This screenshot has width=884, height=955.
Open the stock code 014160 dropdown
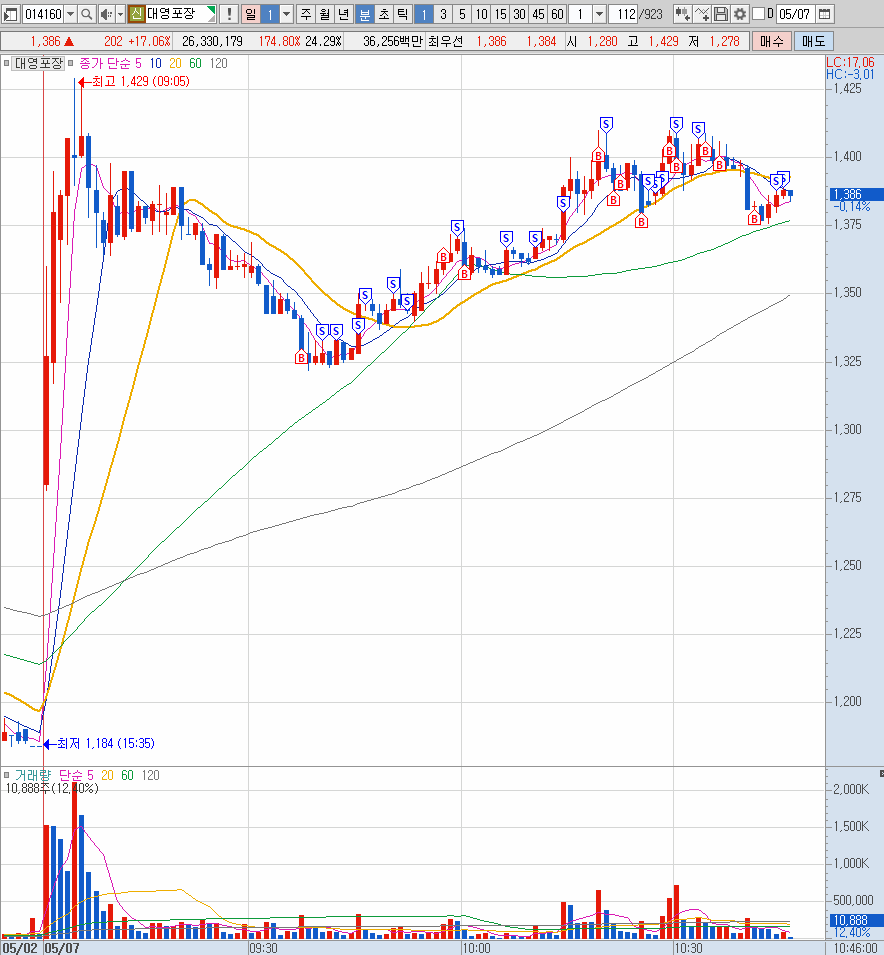70,14
